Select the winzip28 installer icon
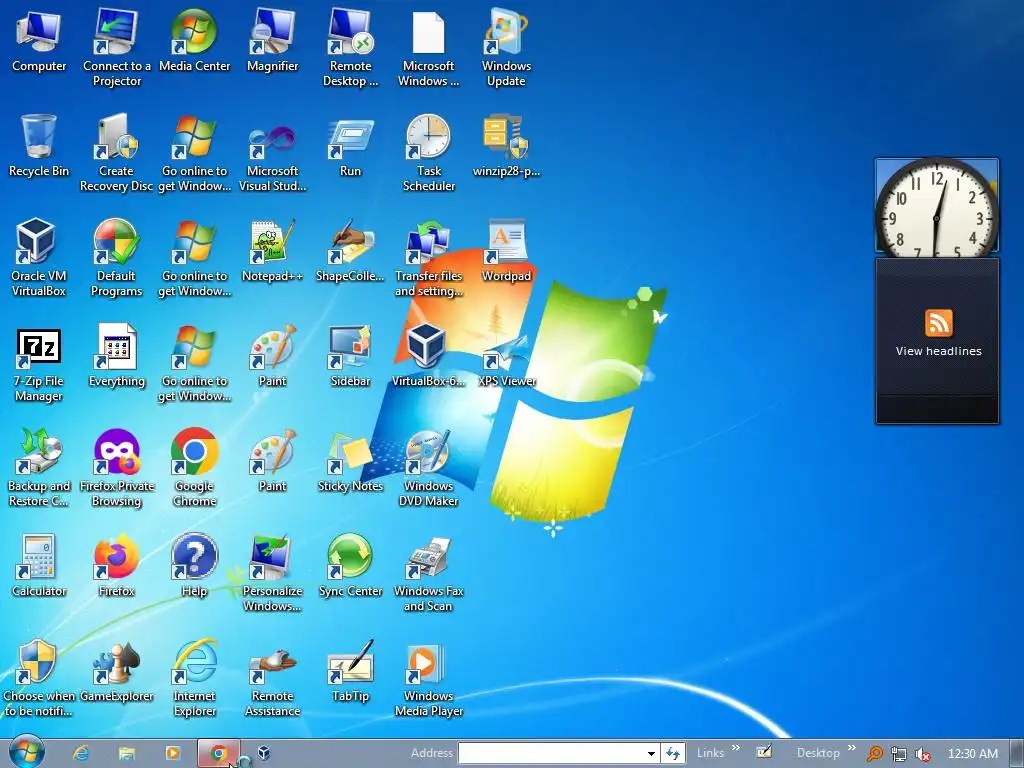The width and height of the screenshot is (1024, 768). [x=506, y=145]
